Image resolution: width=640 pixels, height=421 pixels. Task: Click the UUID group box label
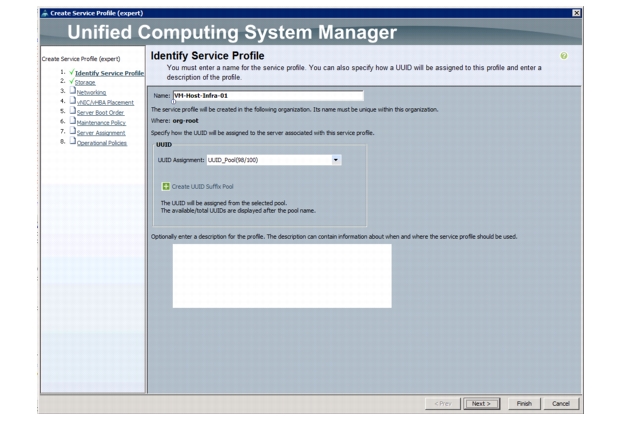(164, 145)
